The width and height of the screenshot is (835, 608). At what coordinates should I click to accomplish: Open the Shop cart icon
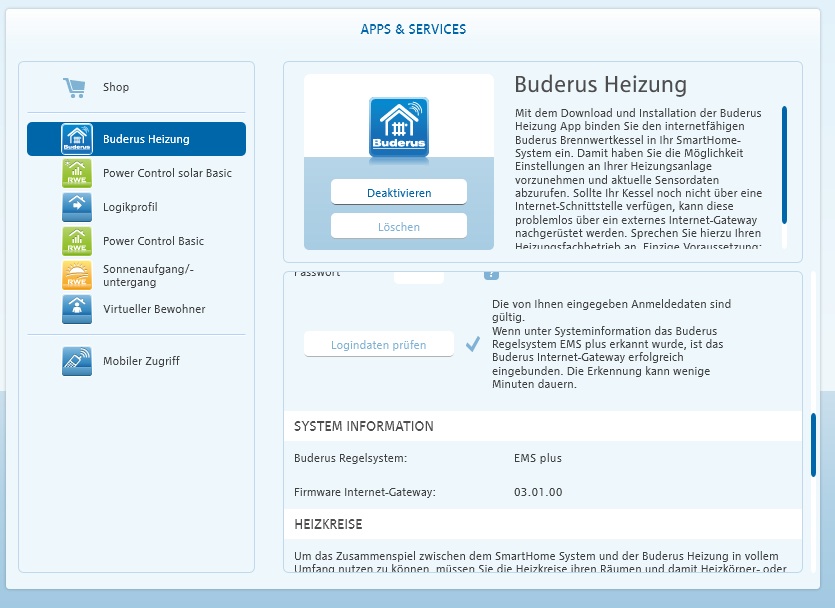pos(74,87)
